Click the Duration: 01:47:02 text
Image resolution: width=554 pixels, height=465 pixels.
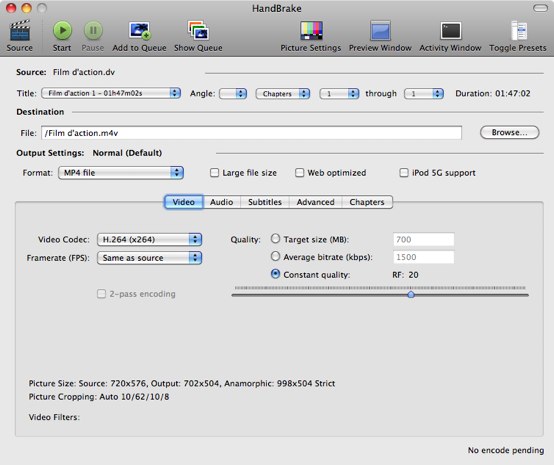coord(493,94)
